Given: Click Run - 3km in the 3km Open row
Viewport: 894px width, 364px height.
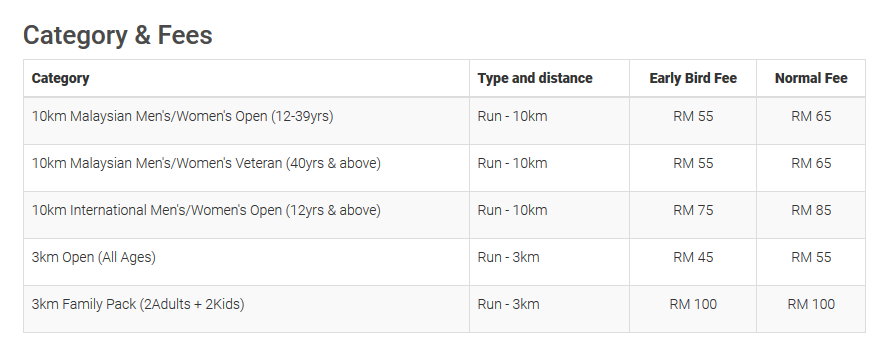Looking at the screenshot, I should (x=508, y=257).
